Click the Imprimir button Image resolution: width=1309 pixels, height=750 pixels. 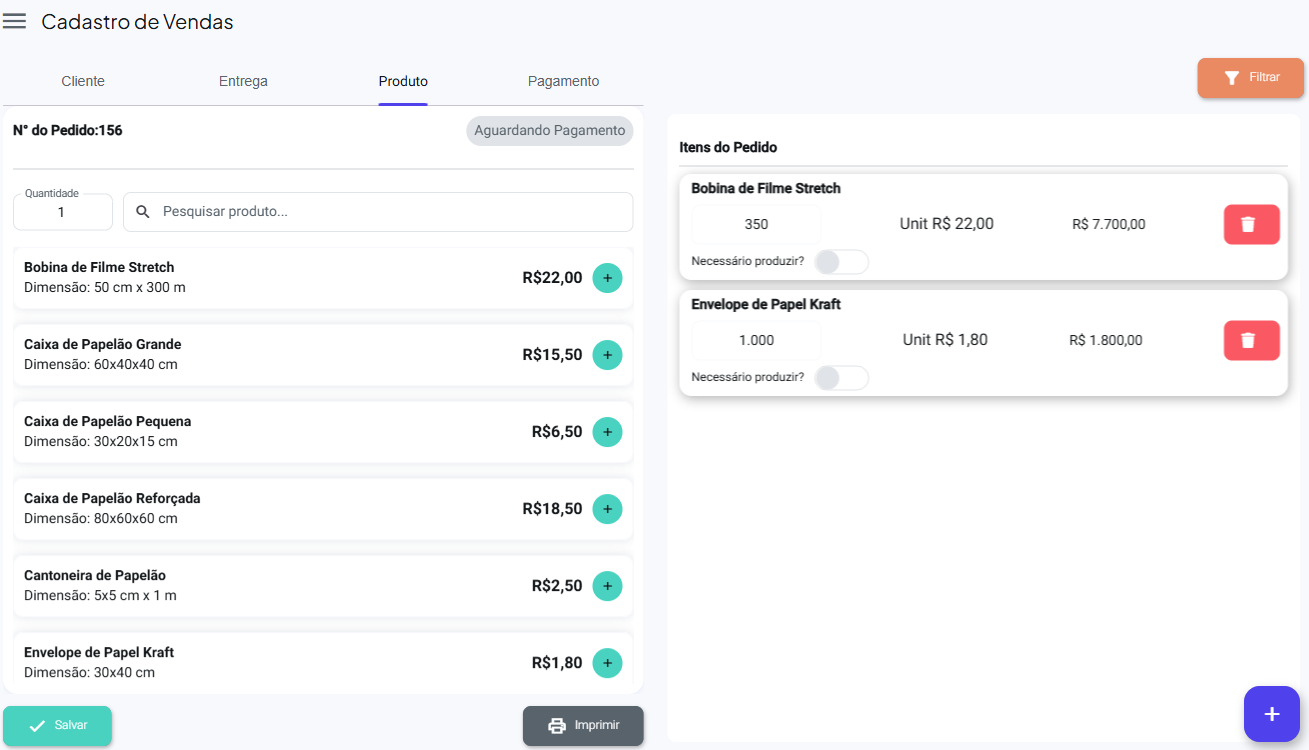[583, 726]
